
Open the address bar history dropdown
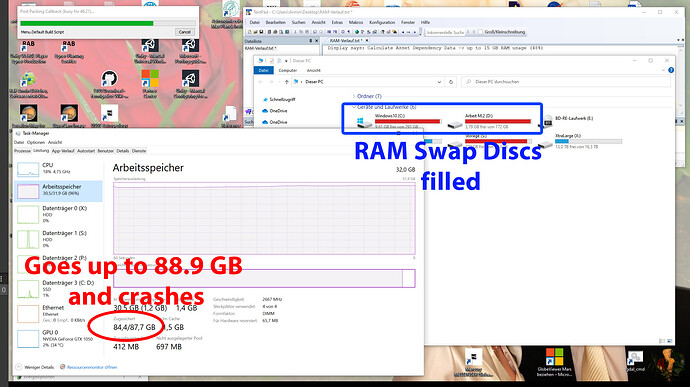point(439,82)
